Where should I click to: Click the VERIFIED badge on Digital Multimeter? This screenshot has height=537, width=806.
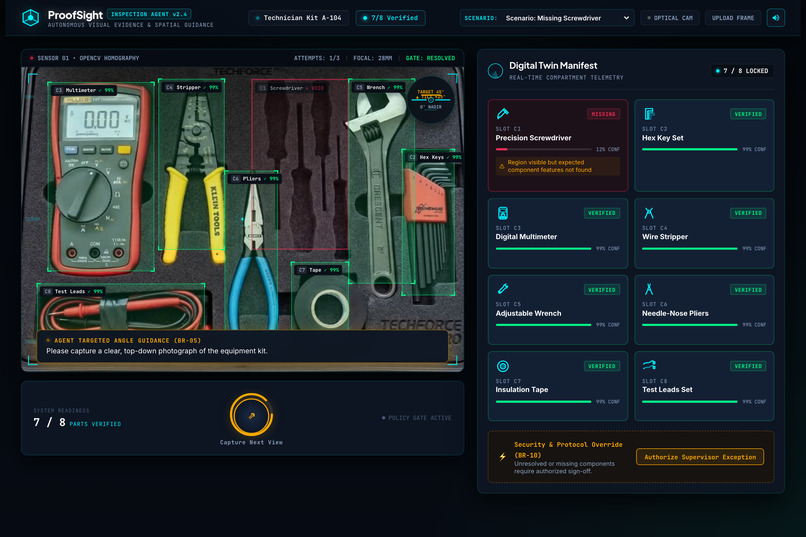(x=601, y=213)
